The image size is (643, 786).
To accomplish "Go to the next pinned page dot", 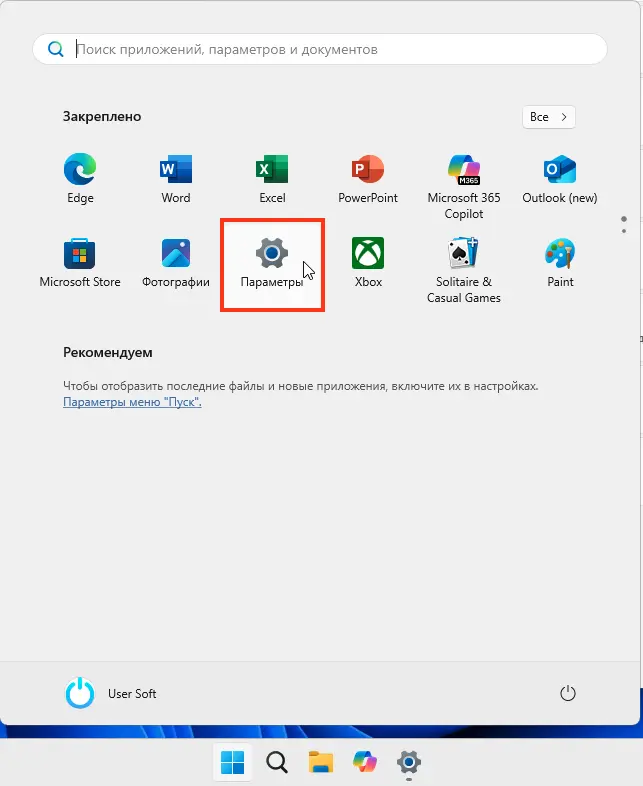I will (x=624, y=231).
